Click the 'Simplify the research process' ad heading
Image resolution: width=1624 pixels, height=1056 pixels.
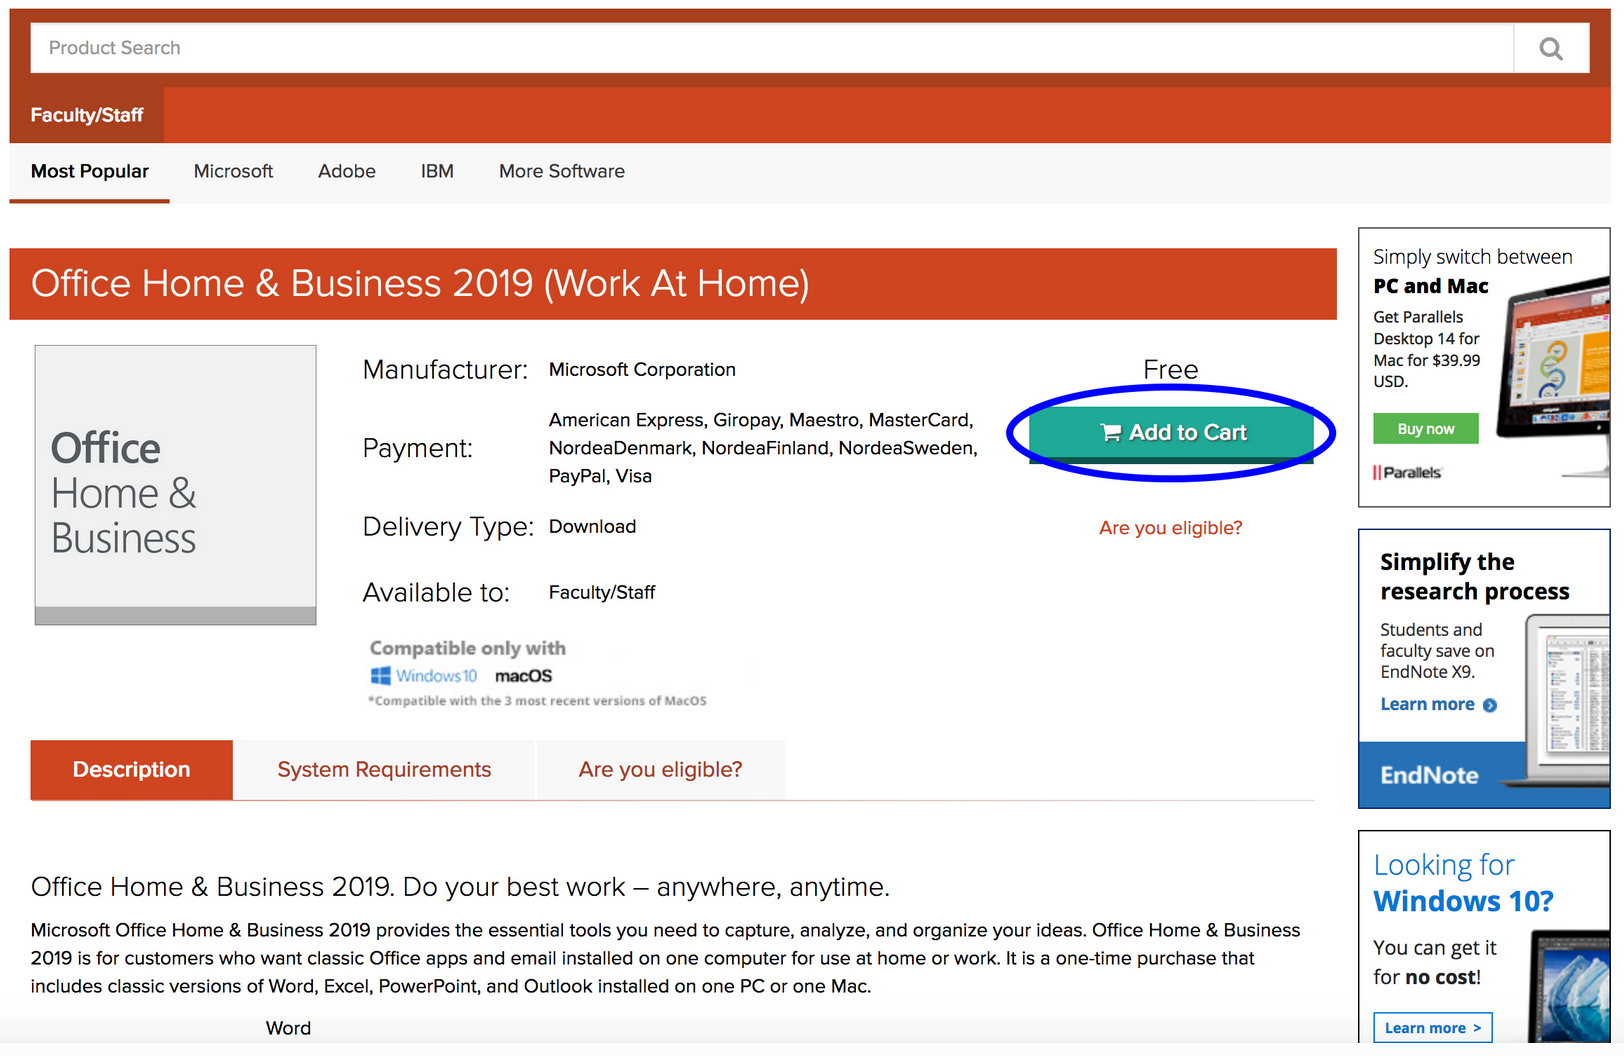(x=1475, y=577)
